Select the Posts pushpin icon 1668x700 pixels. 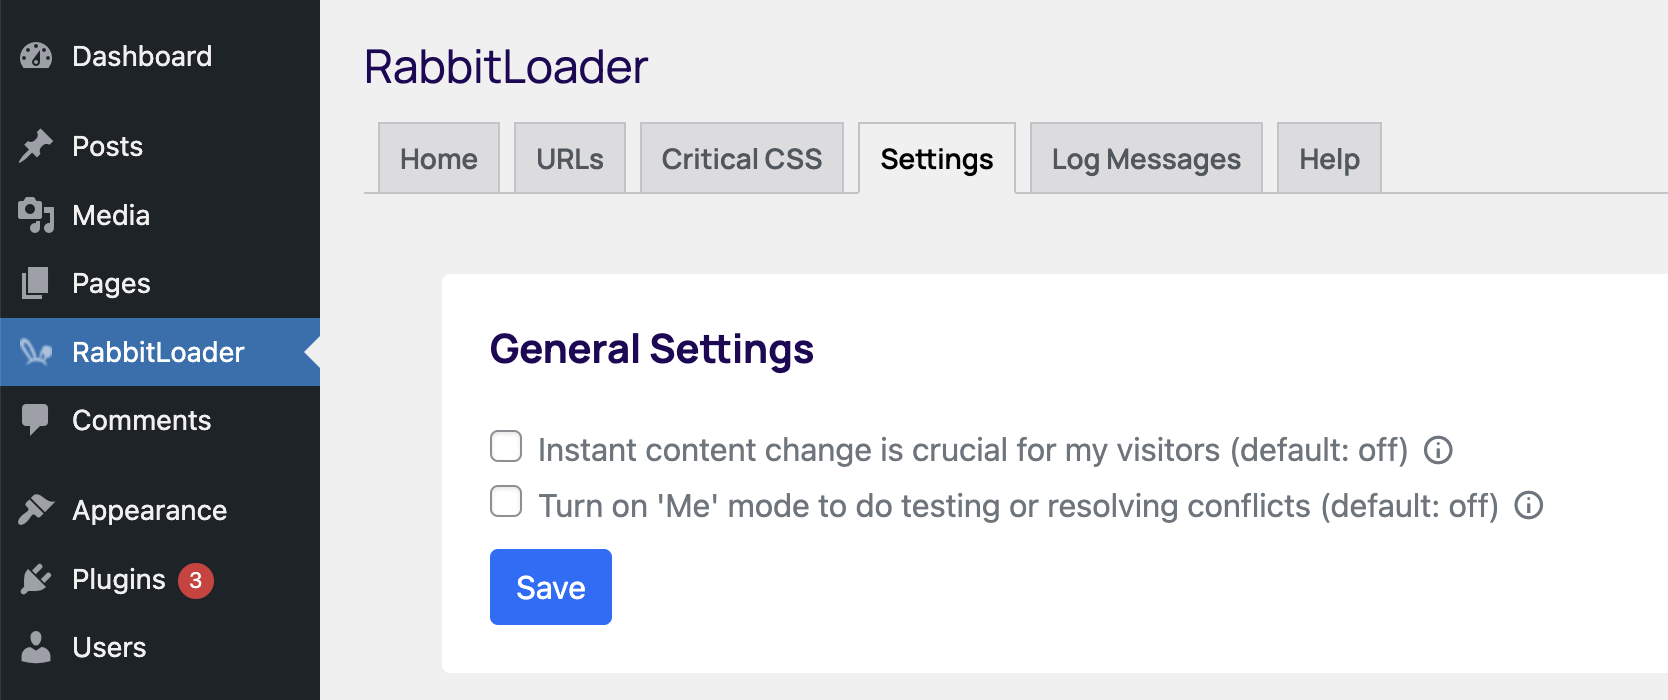36,146
